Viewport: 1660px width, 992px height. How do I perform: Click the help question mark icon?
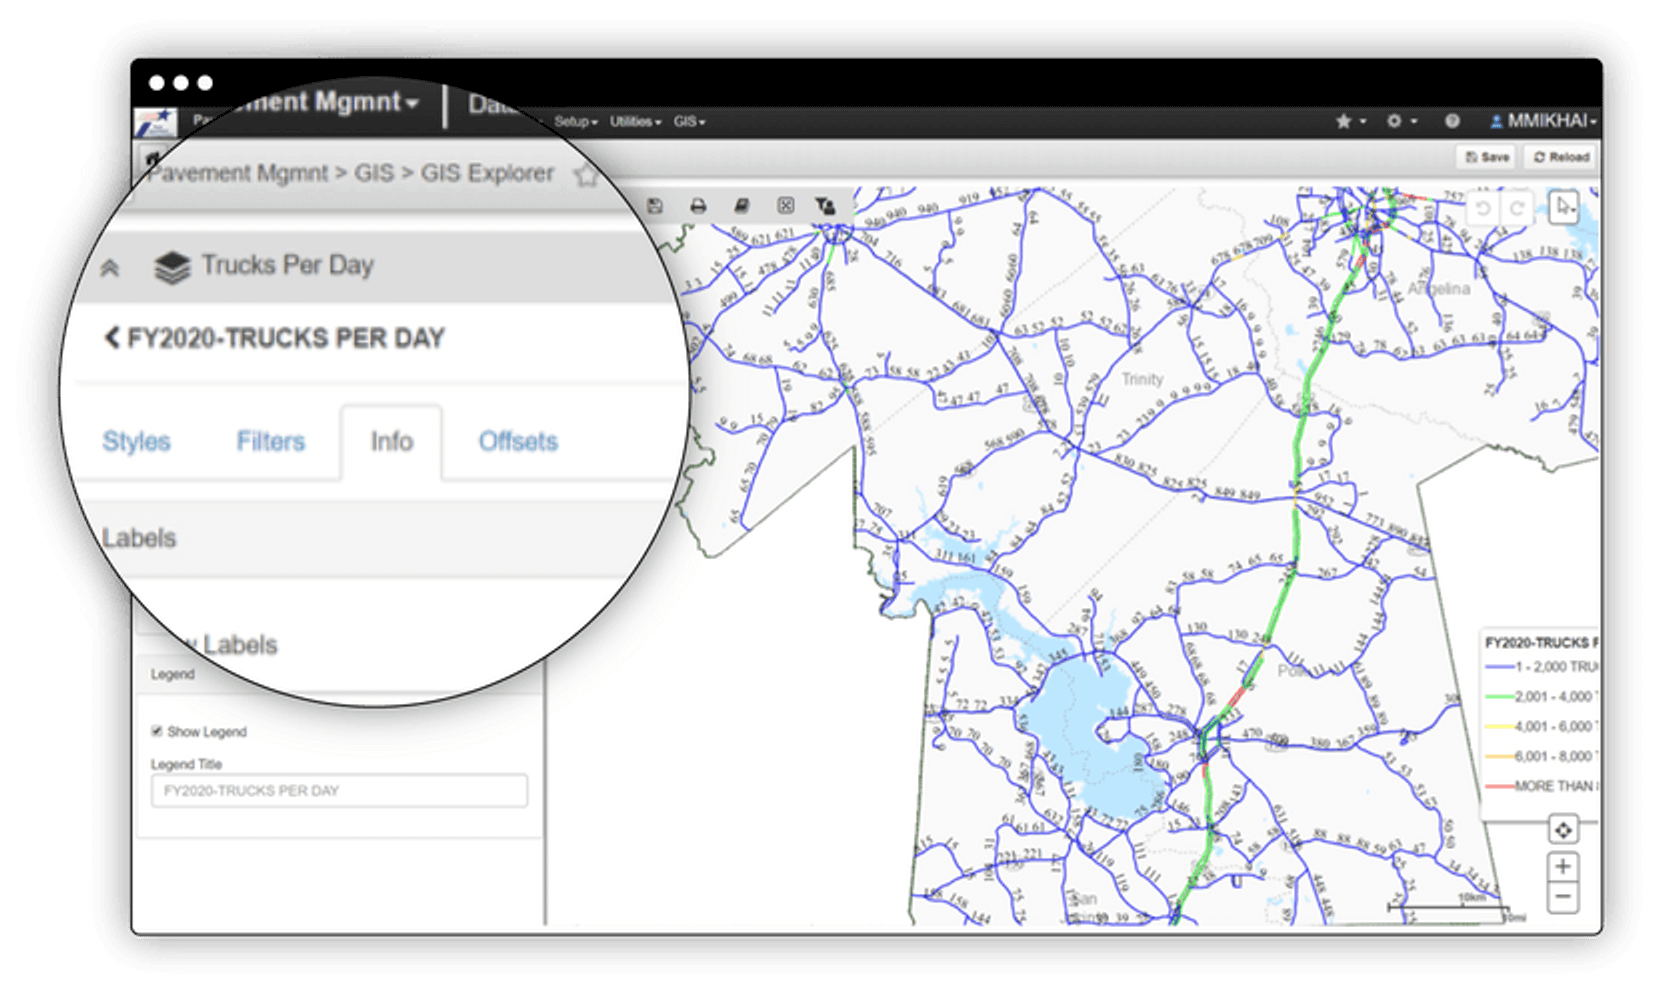1452,121
